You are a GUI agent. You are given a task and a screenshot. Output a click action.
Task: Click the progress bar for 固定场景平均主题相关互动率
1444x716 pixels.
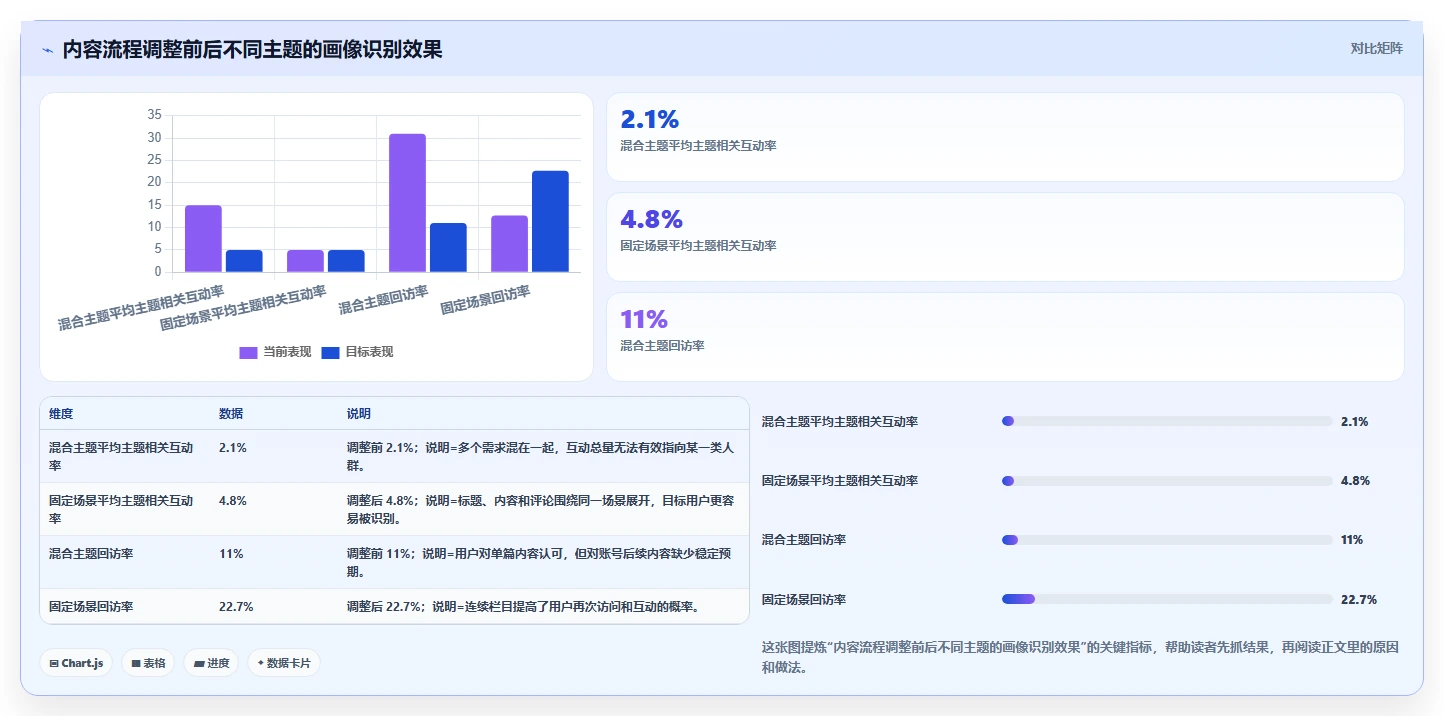click(x=1167, y=481)
